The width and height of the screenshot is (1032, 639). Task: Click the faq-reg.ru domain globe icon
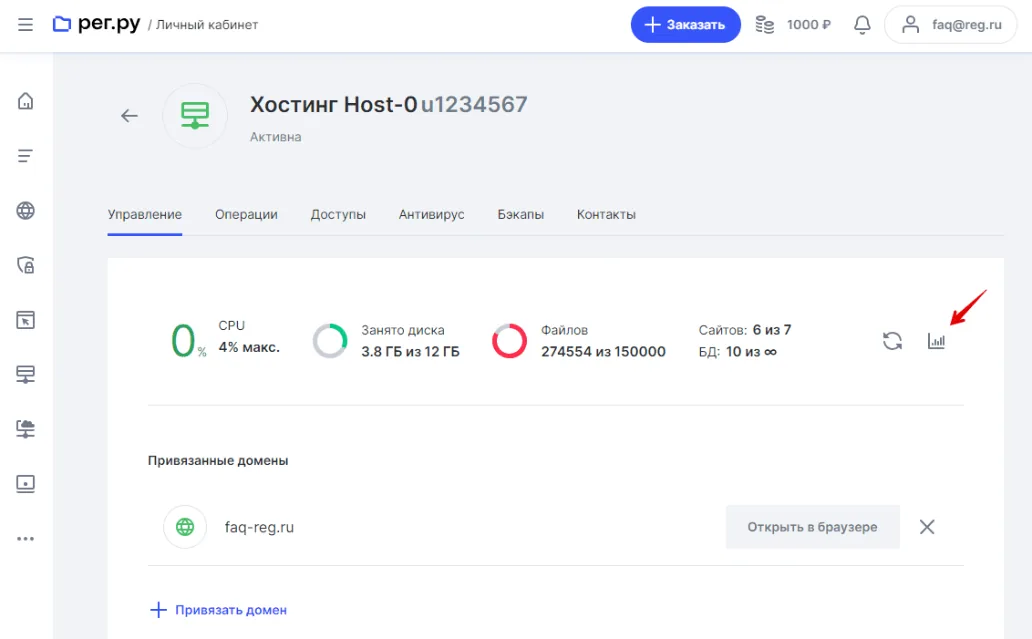click(x=185, y=527)
